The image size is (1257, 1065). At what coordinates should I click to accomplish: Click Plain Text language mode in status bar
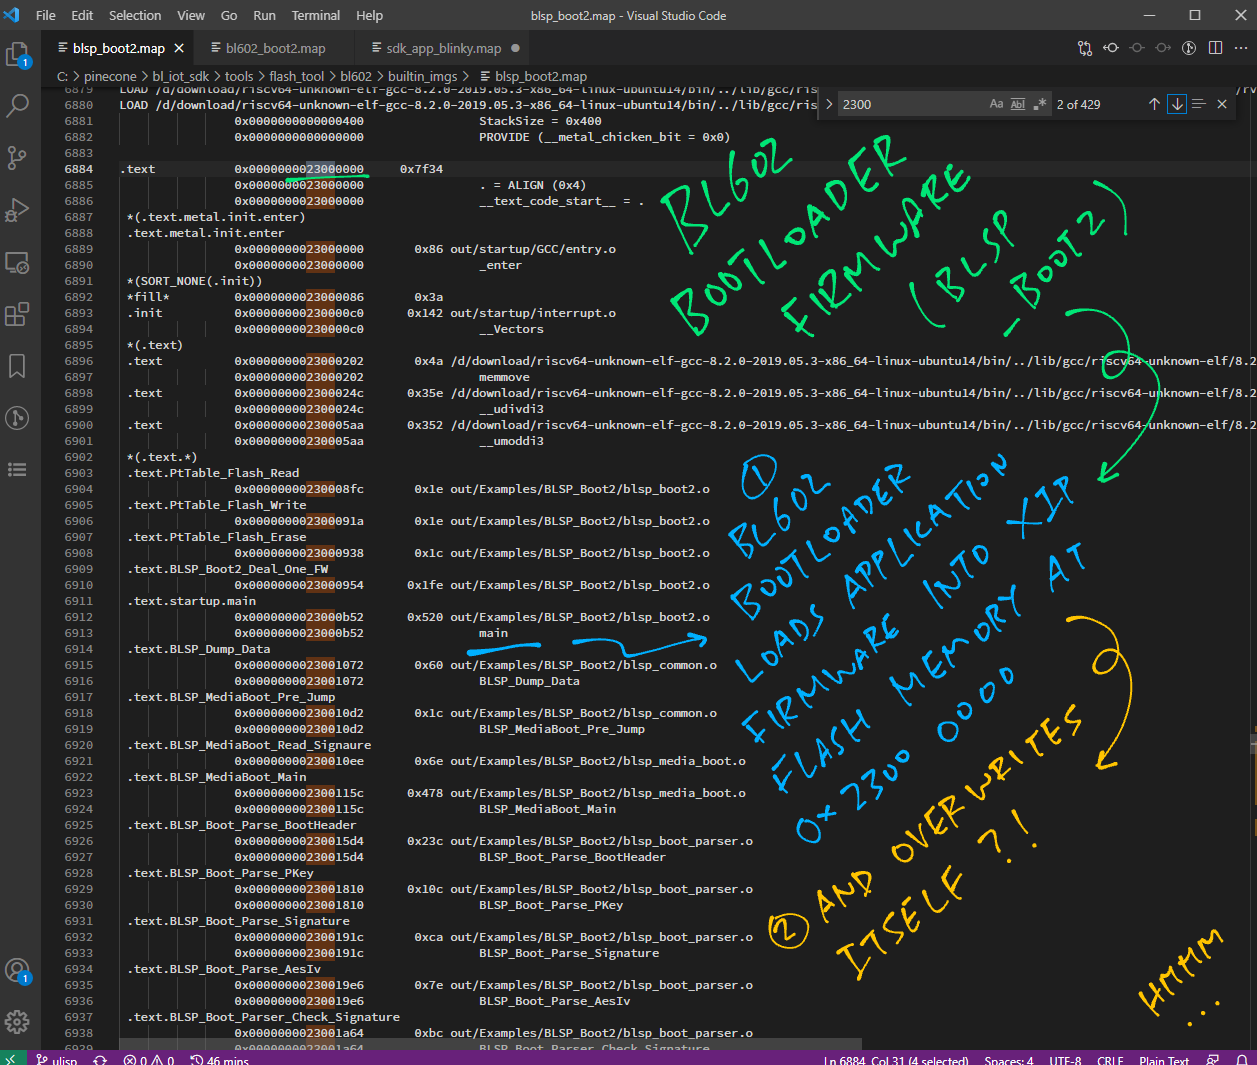[1163, 1060]
